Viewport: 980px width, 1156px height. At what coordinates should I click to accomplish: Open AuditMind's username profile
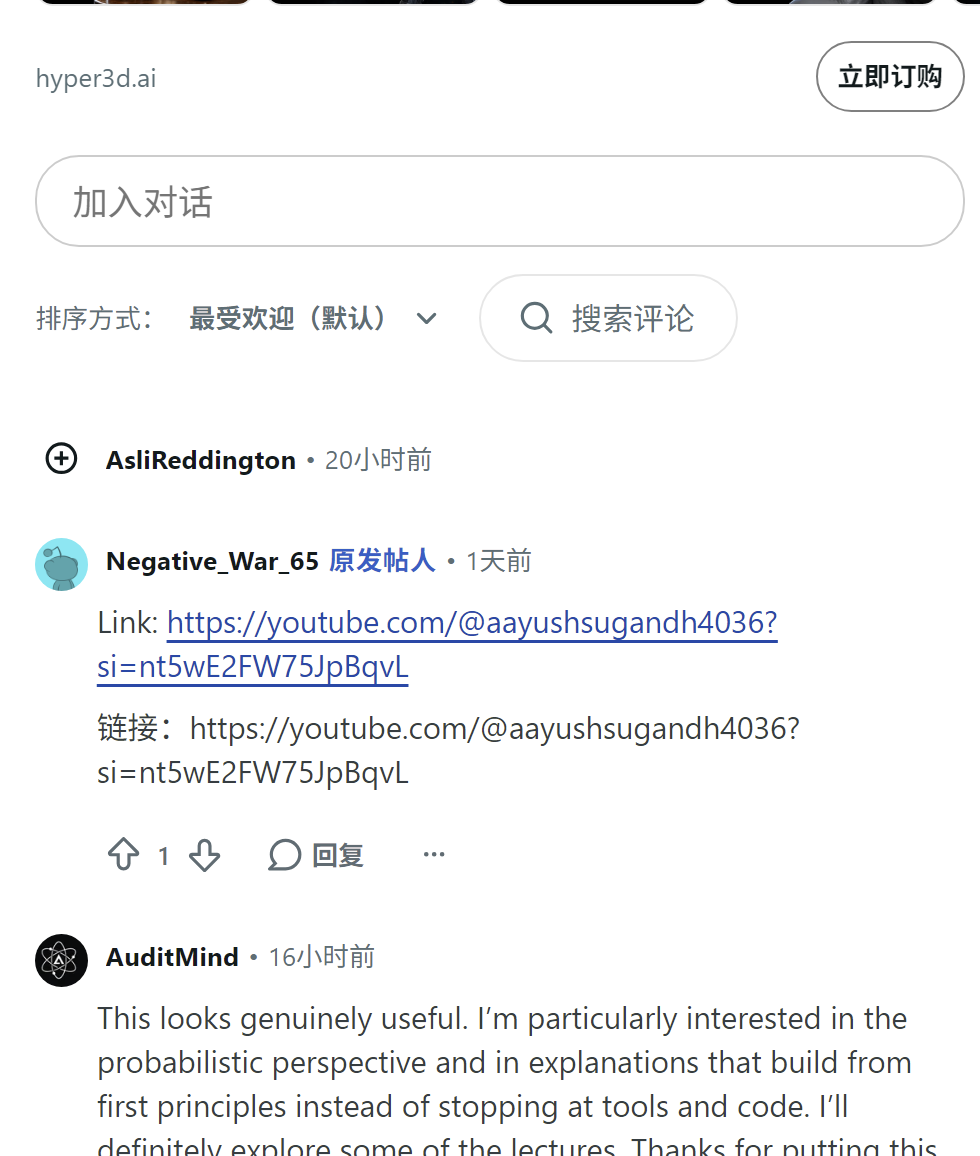point(173,957)
